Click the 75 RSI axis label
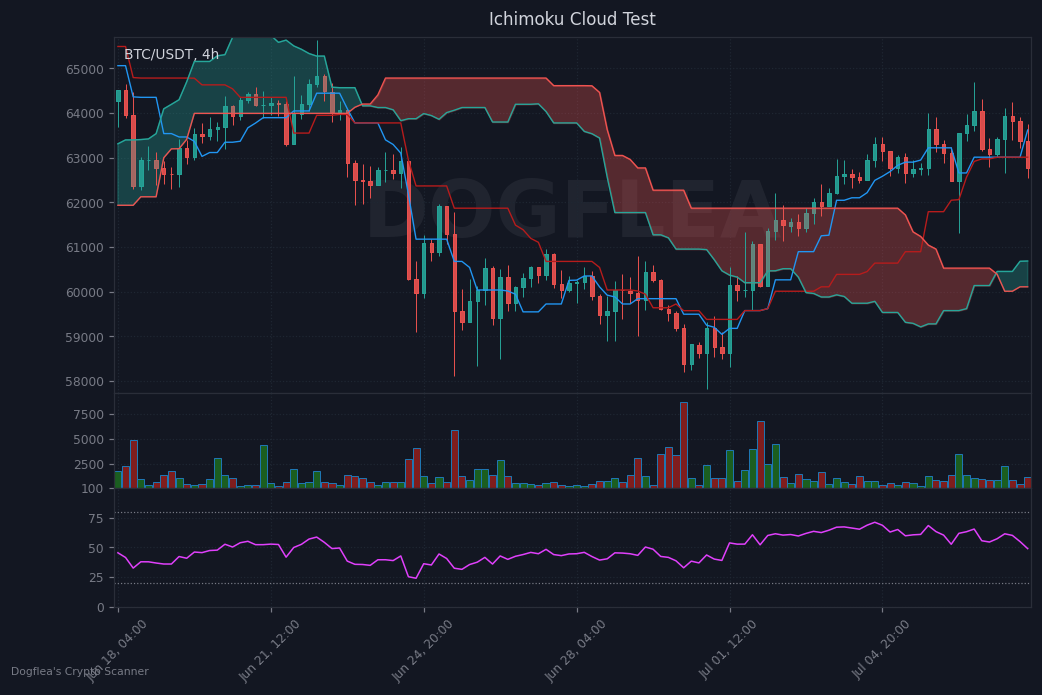This screenshot has width=1042, height=695. pyautogui.click(x=96, y=519)
